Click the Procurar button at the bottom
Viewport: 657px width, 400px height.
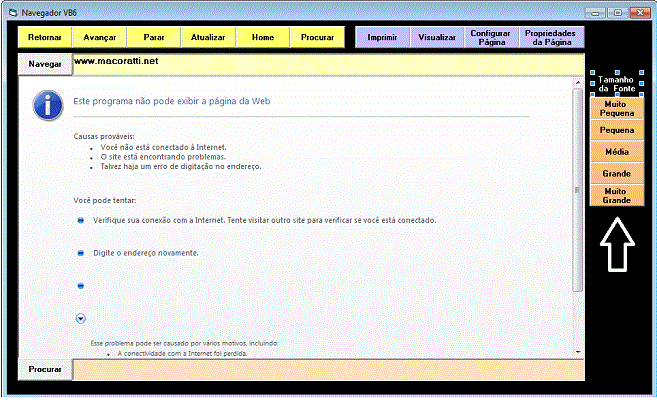pos(45,369)
